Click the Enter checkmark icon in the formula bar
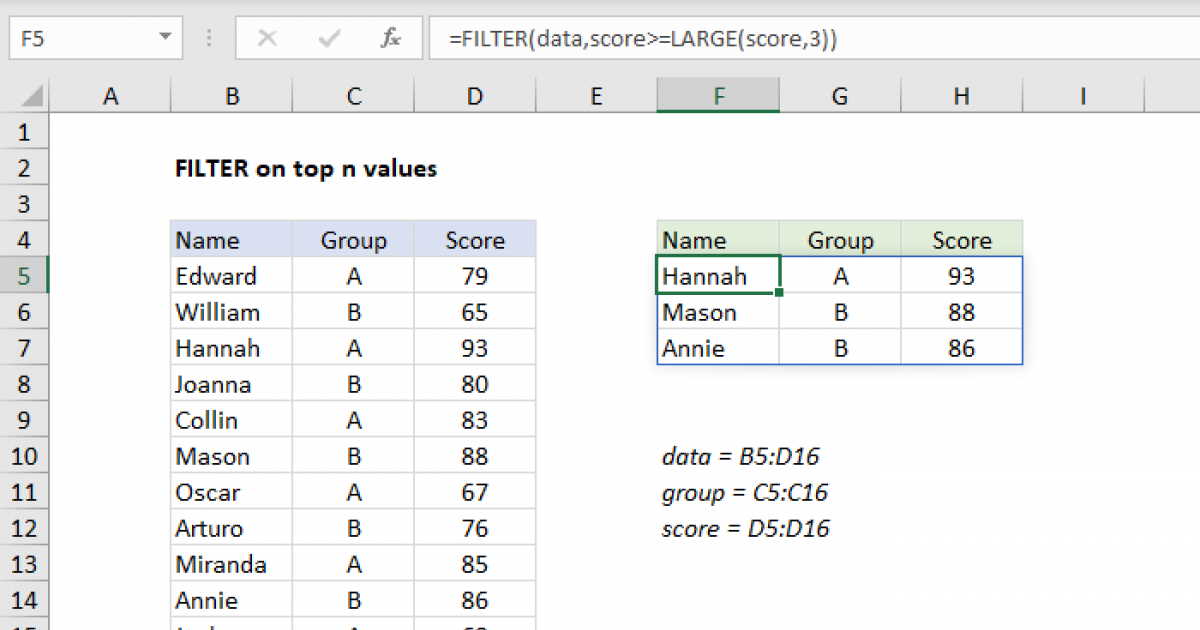The height and width of the screenshot is (630, 1200). [326, 38]
